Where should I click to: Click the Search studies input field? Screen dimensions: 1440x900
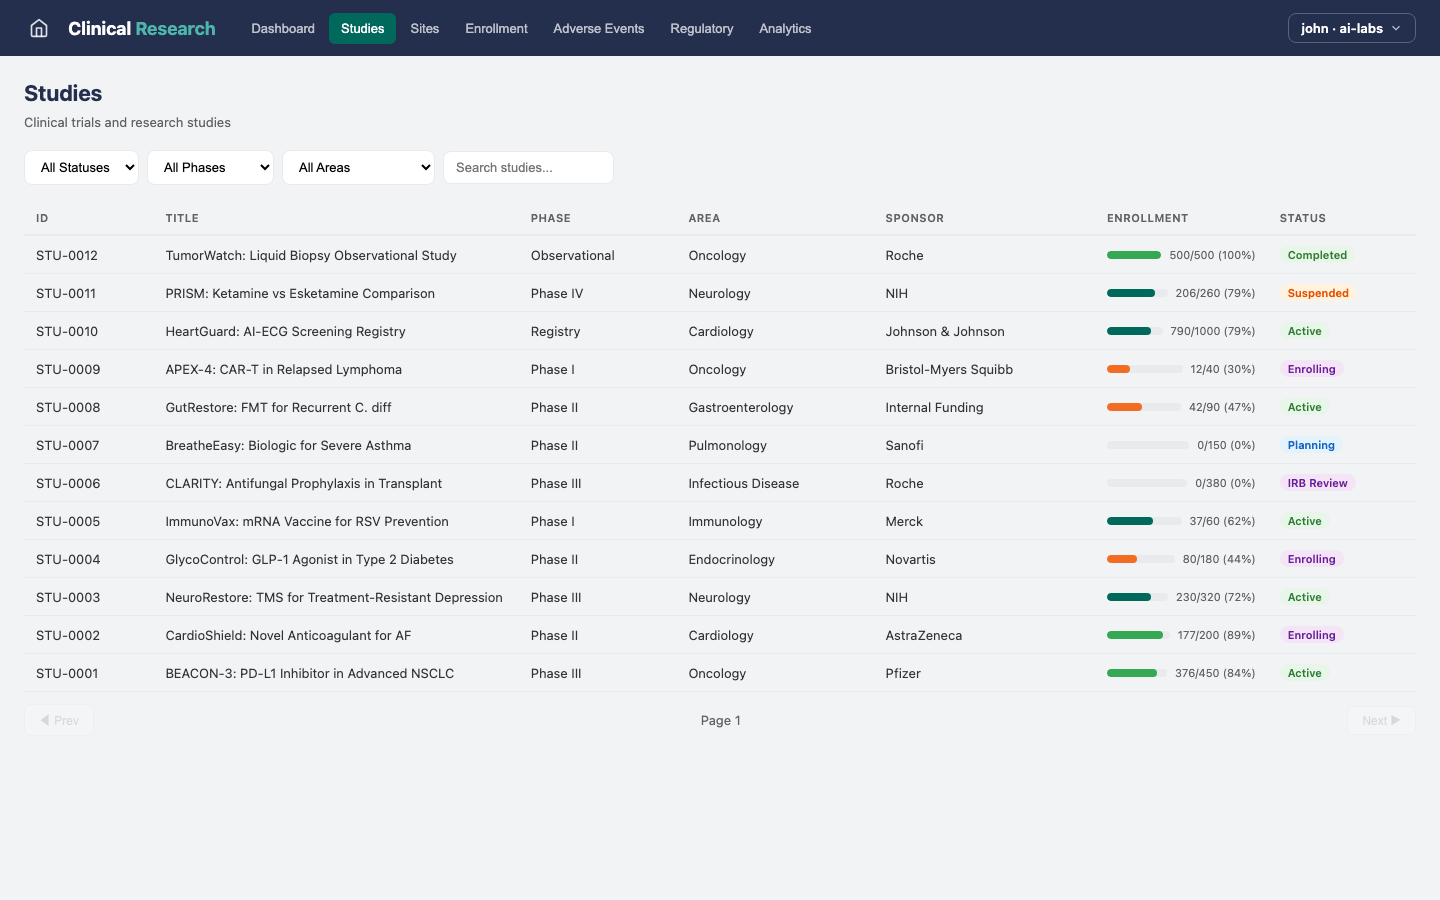pos(528,168)
